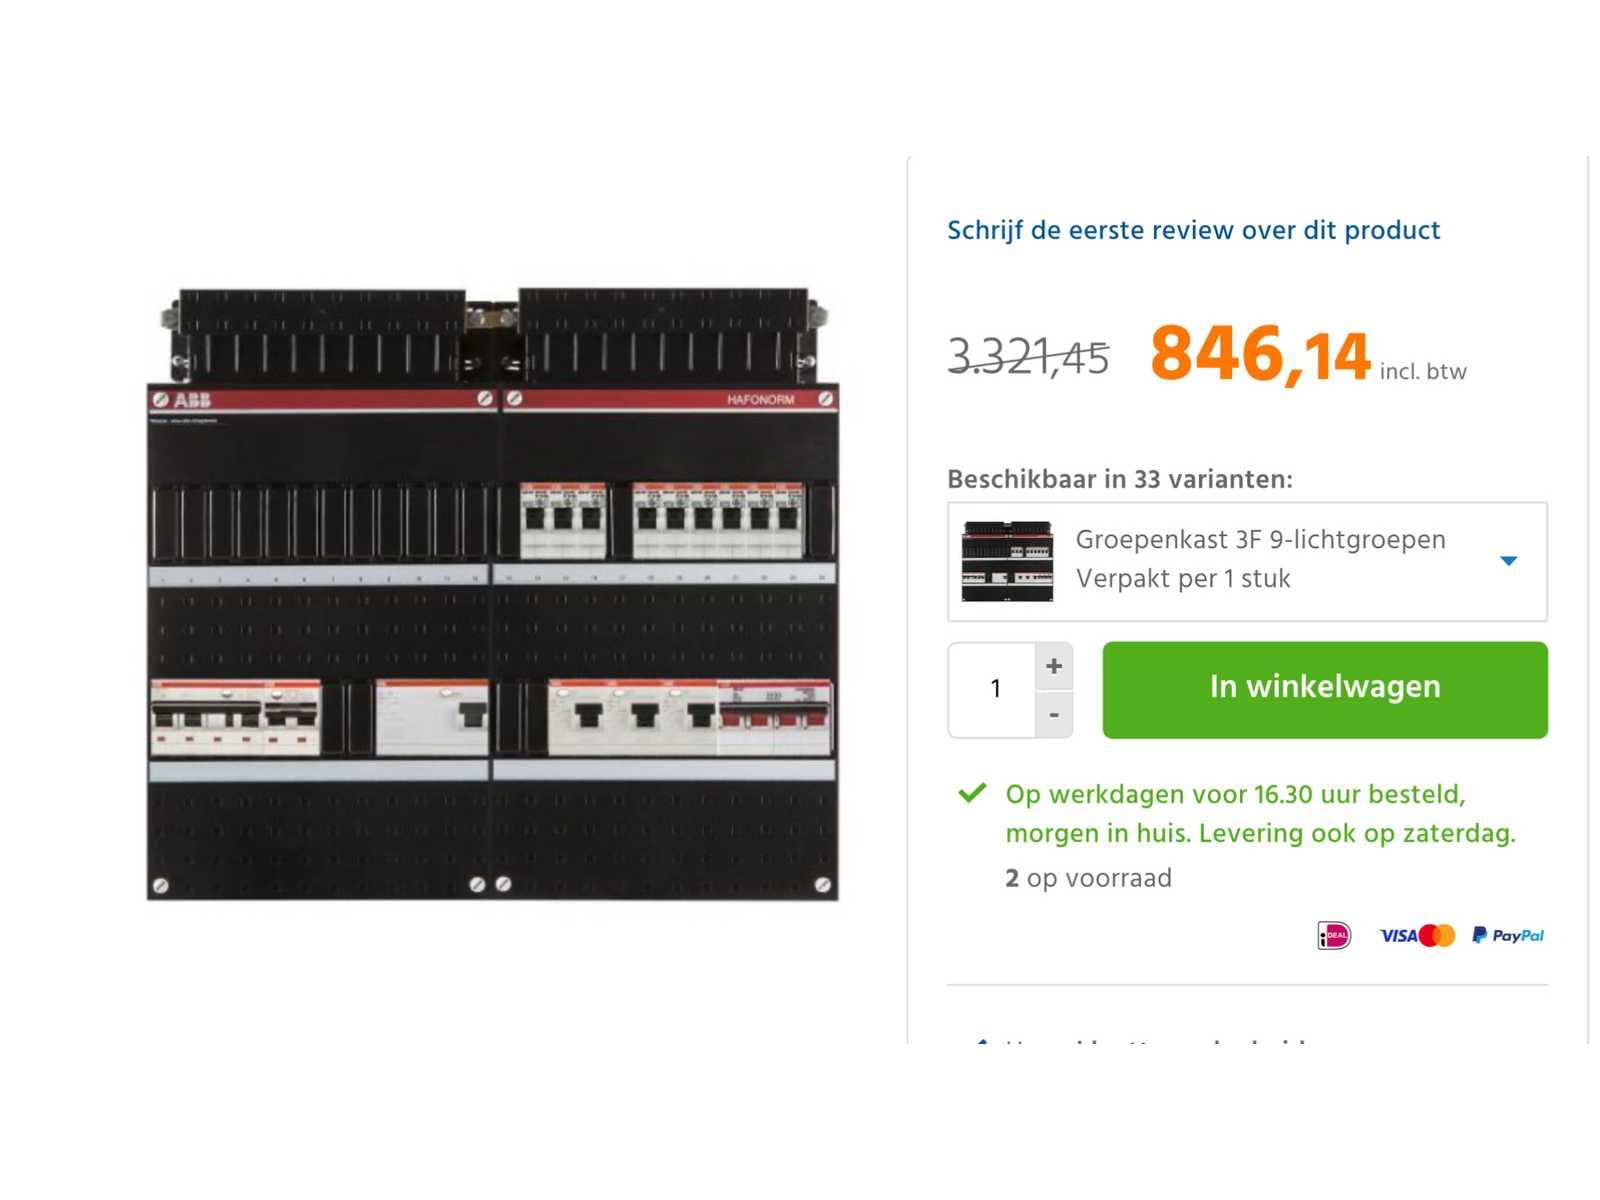The height and width of the screenshot is (1200, 1600).
Task: Open Schrijf de eerste review link
Action: 1193,230
